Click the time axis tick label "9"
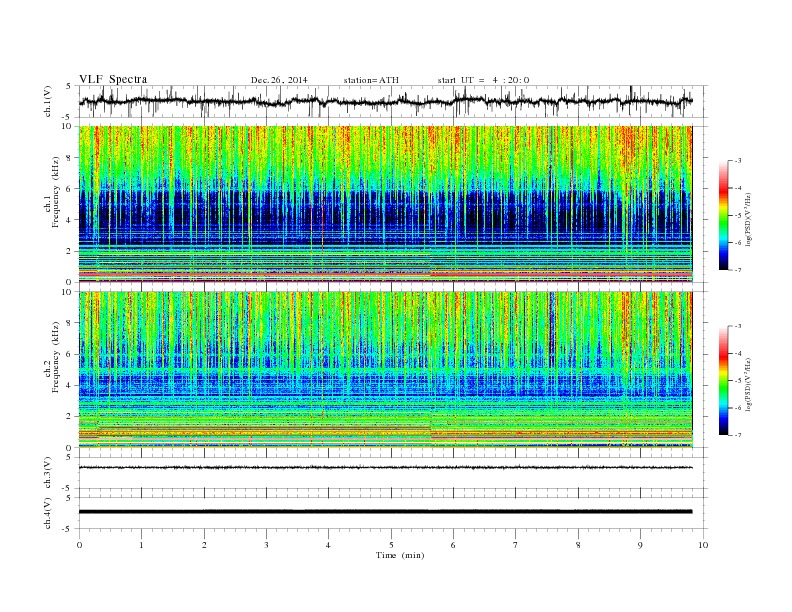The width and height of the screenshot is (792, 612). pos(640,545)
